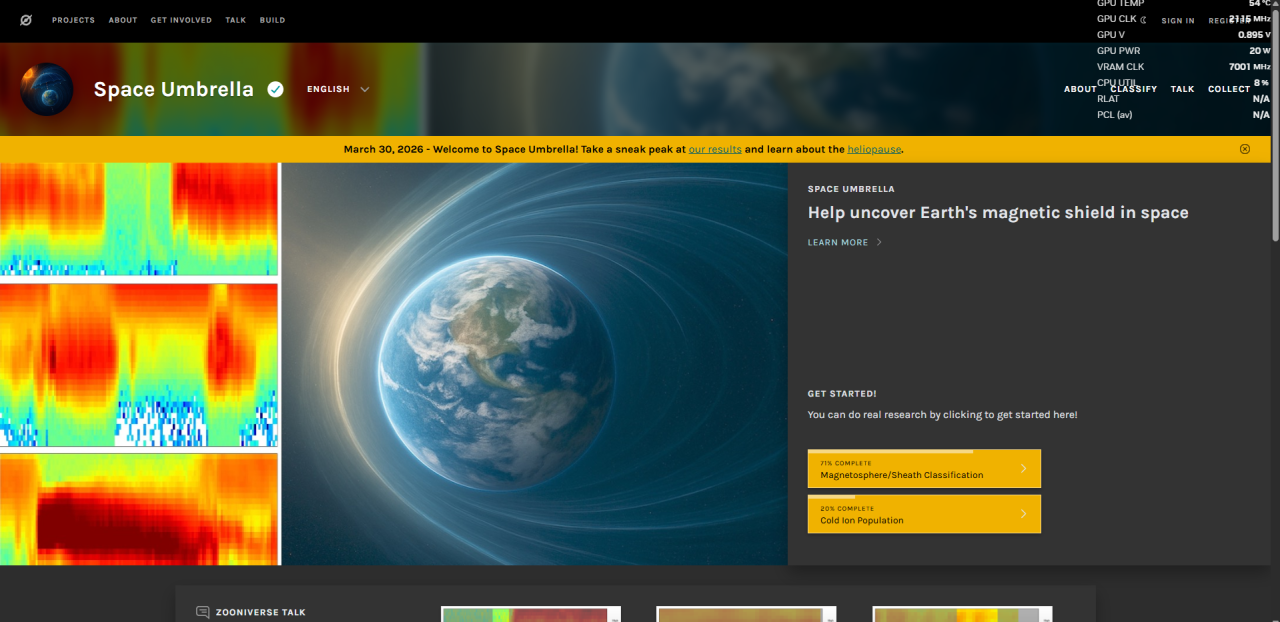Open About in the top Zooniverse bar

(x=123, y=20)
